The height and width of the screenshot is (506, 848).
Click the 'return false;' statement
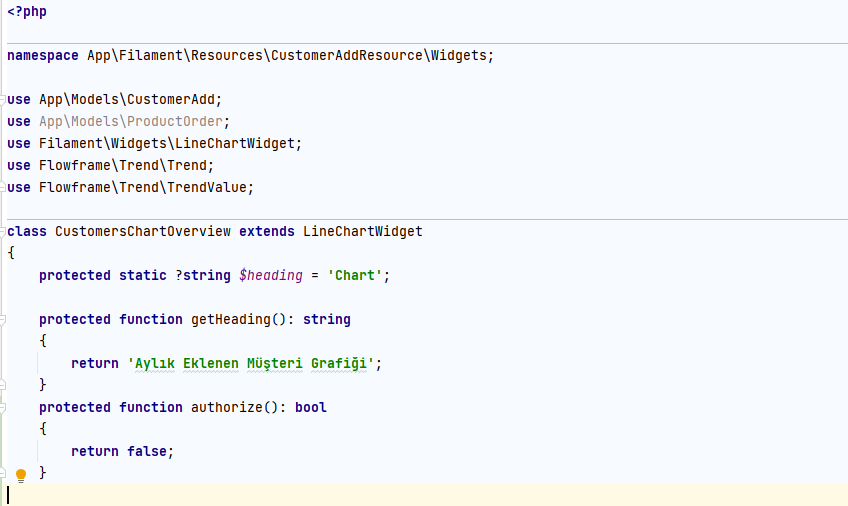122,451
